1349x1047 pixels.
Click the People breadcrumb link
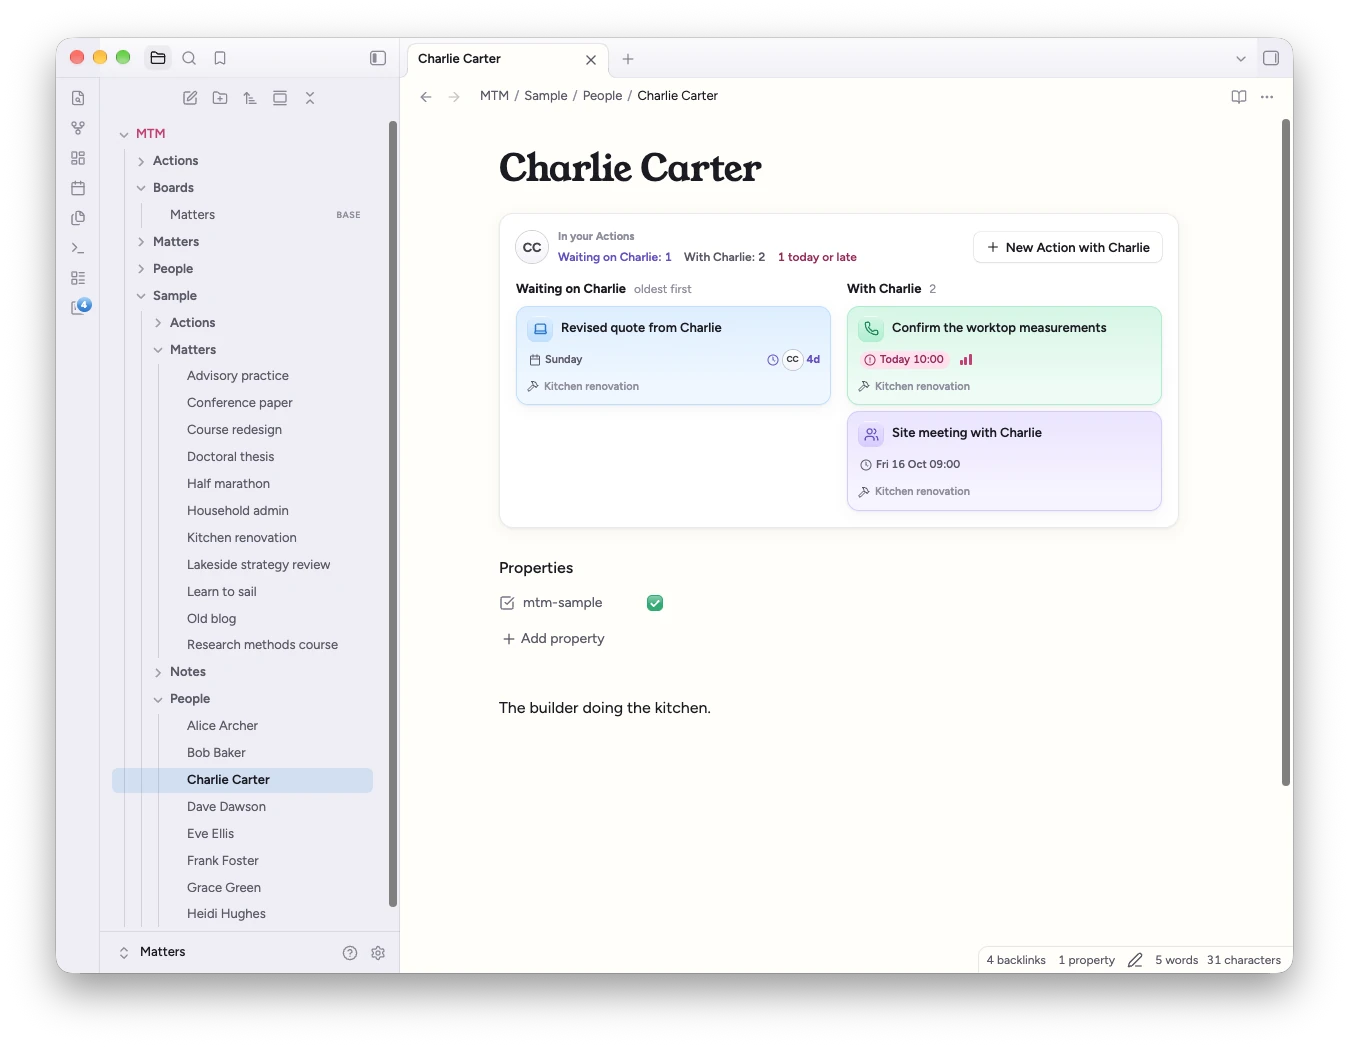pos(602,96)
